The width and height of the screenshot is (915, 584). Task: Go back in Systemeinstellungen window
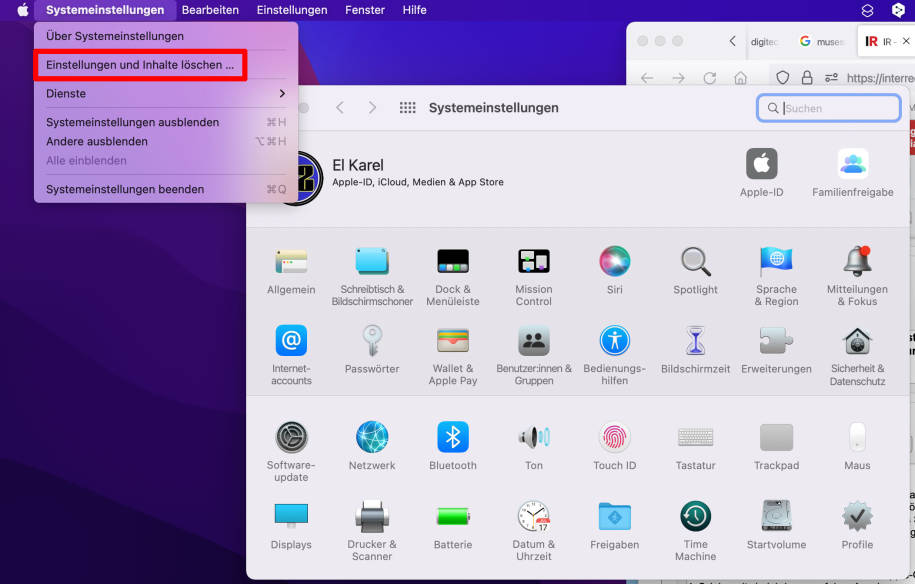click(x=340, y=108)
